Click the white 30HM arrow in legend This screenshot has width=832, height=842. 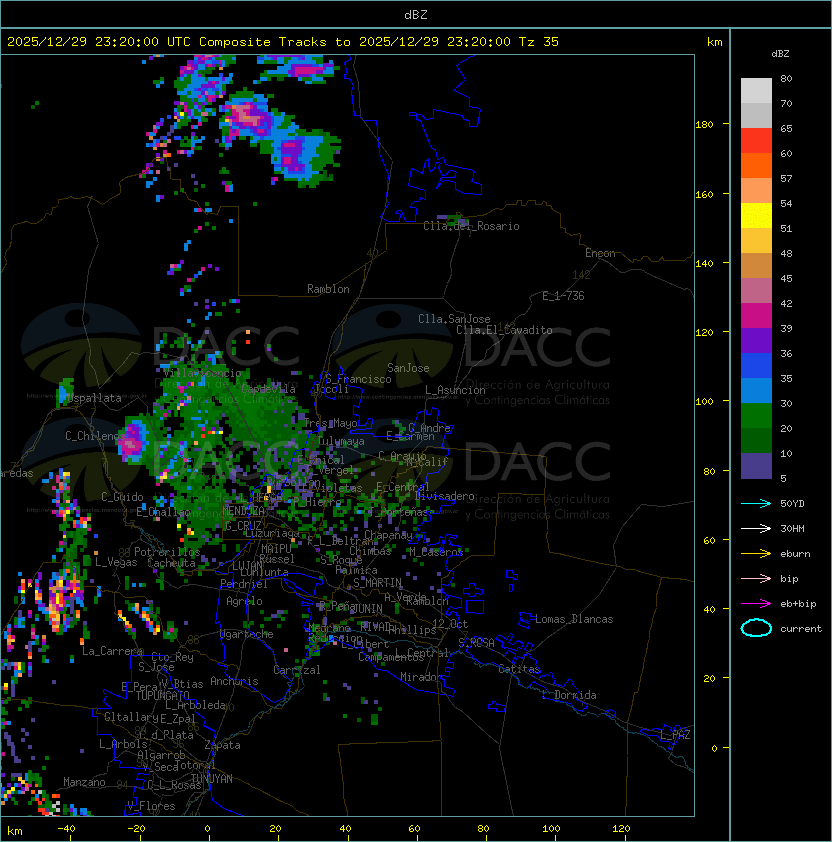(756, 528)
